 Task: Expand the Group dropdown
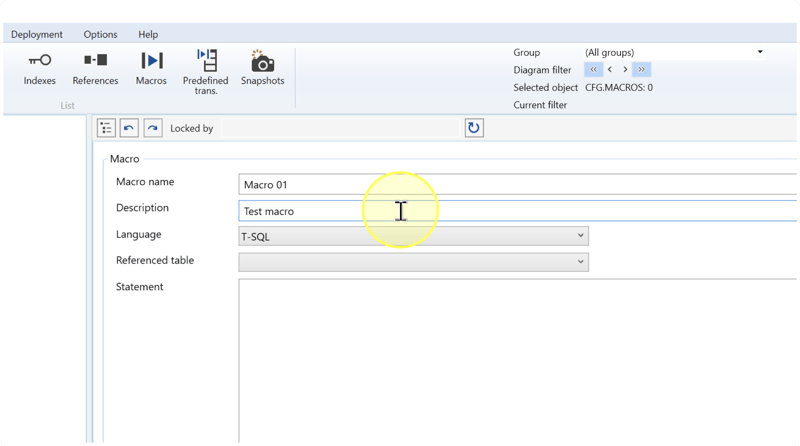pyautogui.click(x=760, y=52)
